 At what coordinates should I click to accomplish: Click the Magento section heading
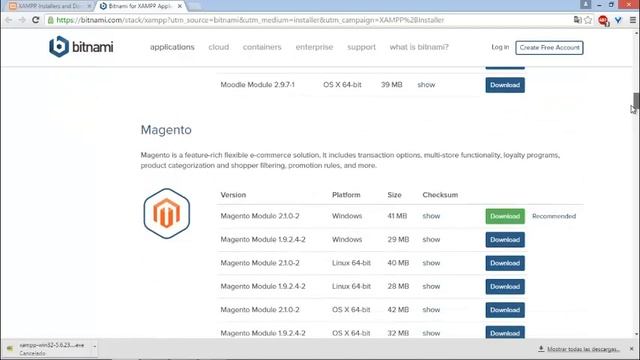[x=166, y=130]
